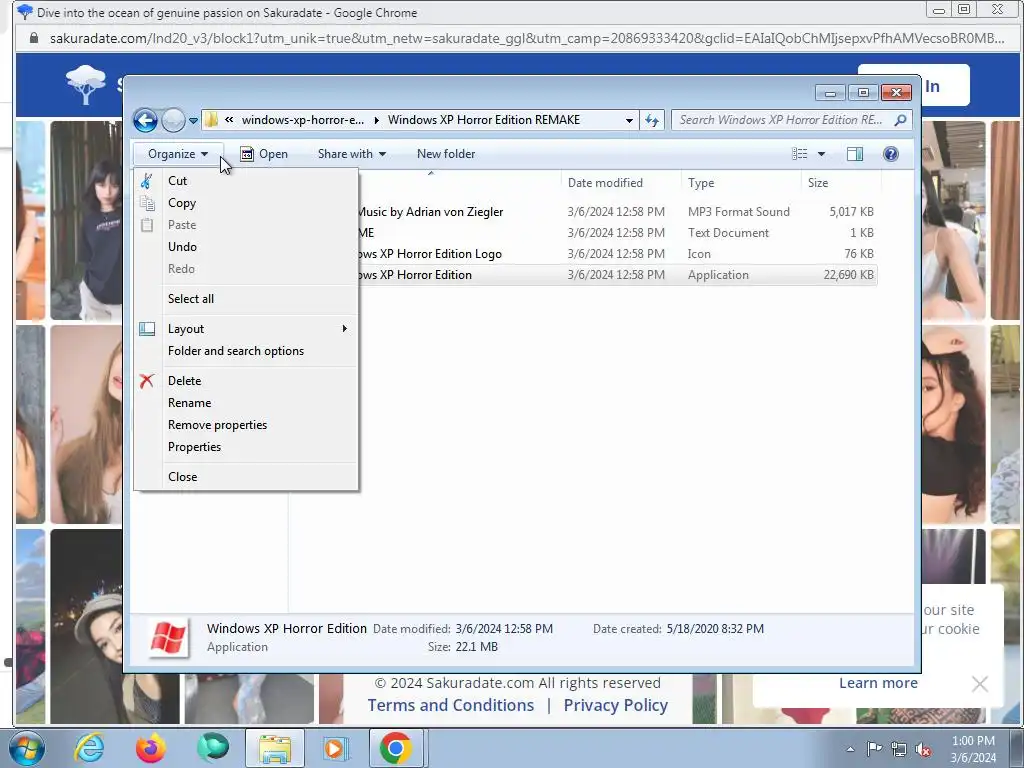The width and height of the screenshot is (1024, 768).
Task: Click the network tray icon
Action: point(899,749)
